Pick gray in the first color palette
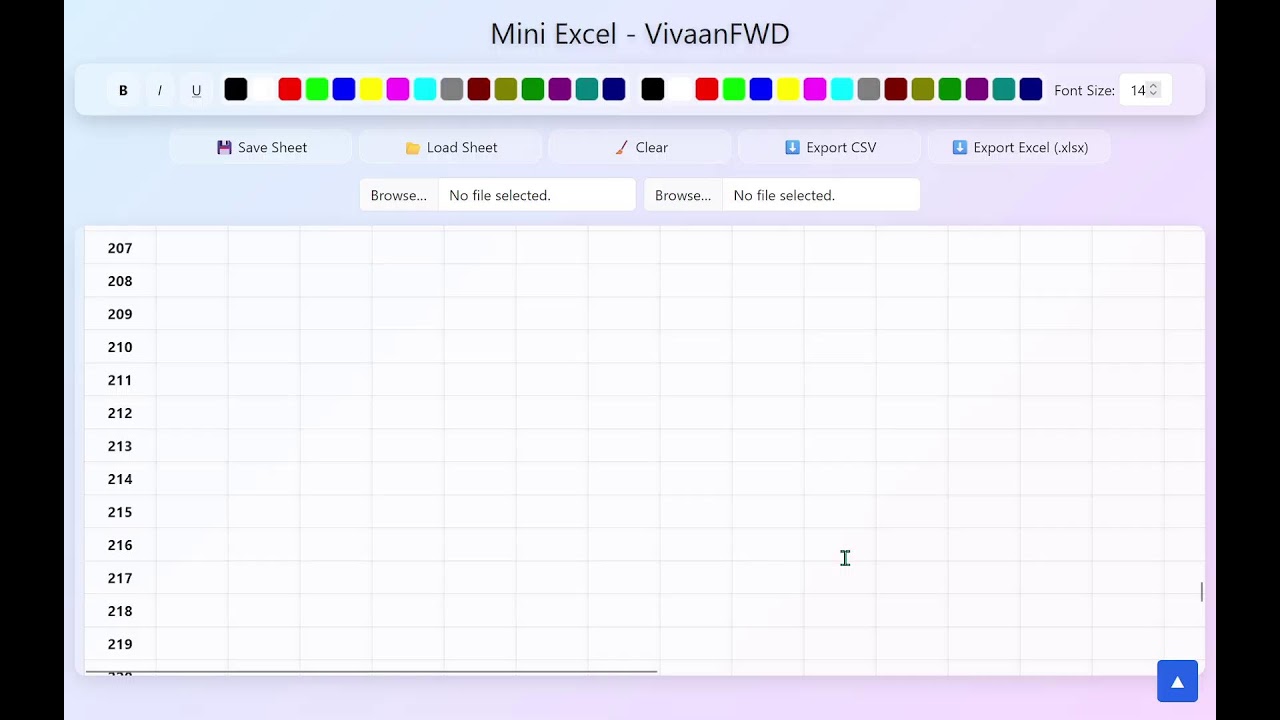 [452, 90]
